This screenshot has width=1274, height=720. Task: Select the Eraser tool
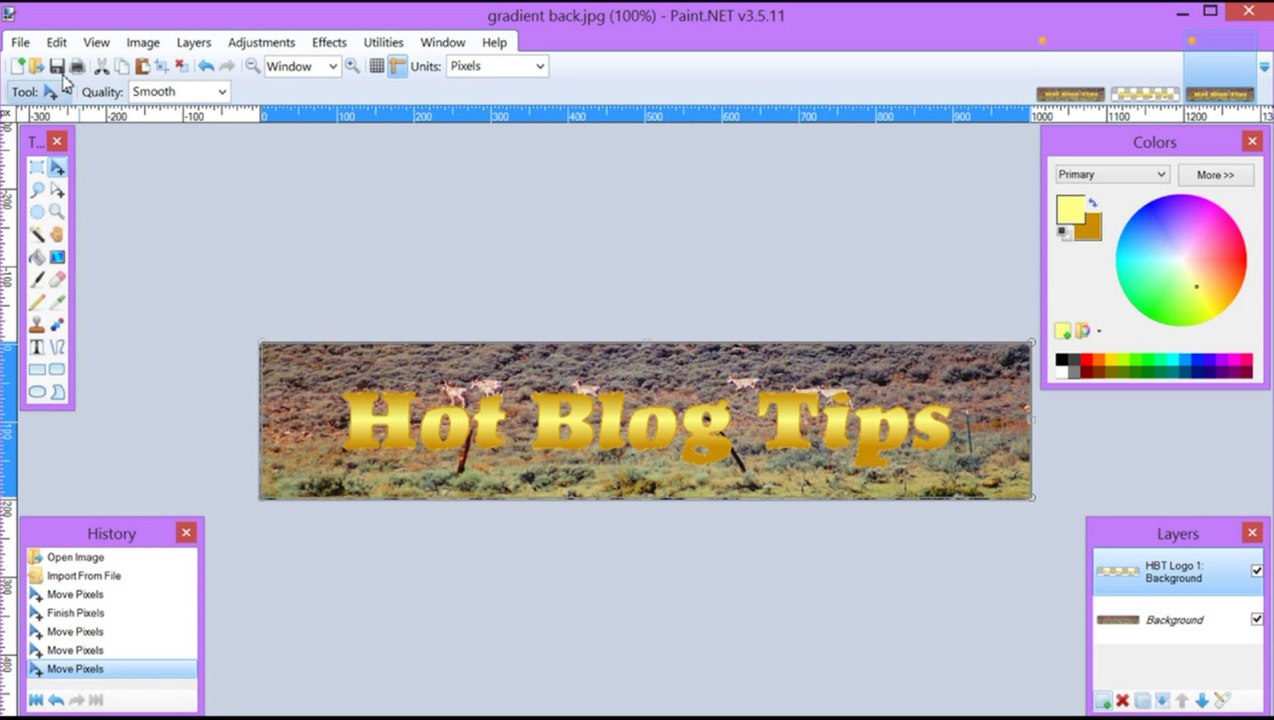(x=57, y=280)
